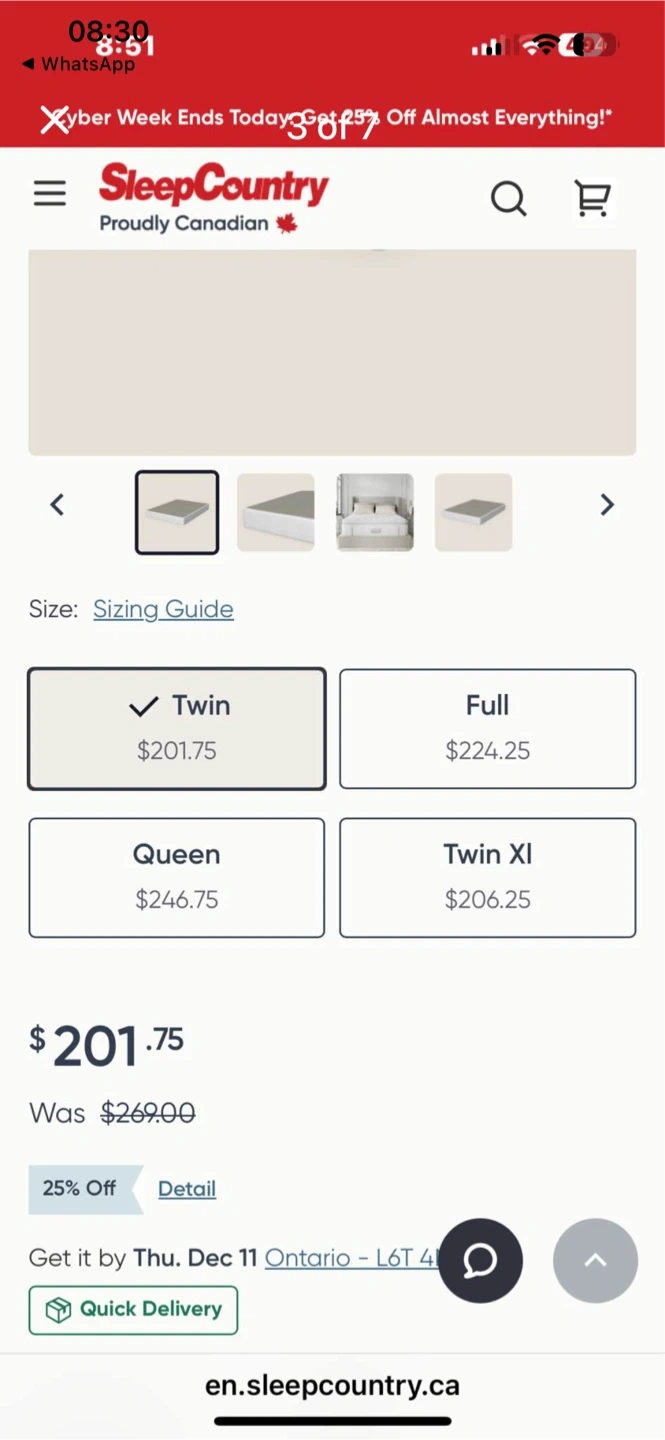The width and height of the screenshot is (665, 1440).
Task: Tap the en.sleepcountry.ca address bar
Action: [x=332, y=1385]
